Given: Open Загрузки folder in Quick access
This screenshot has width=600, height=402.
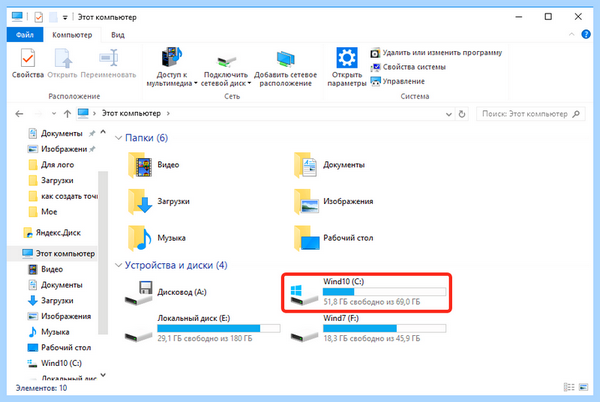Looking at the screenshot, I should coord(51,181).
